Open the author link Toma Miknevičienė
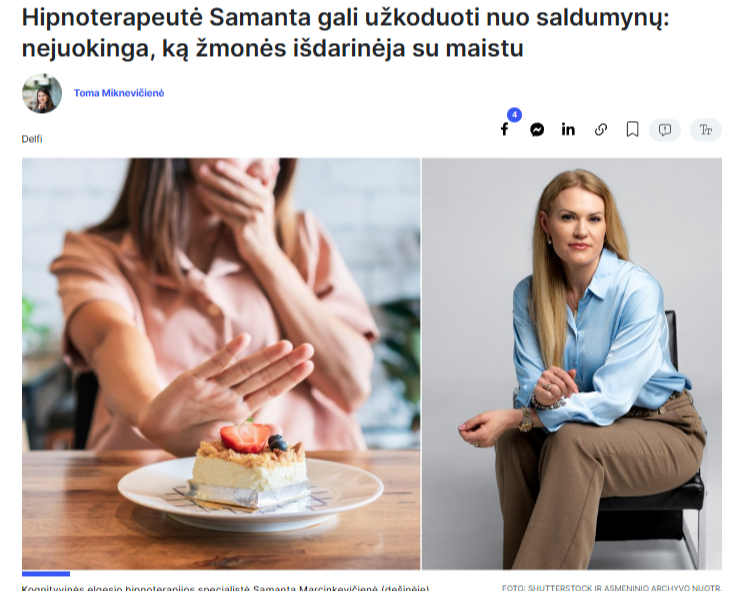This screenshot has height=591, width=739. pos(119,93)
